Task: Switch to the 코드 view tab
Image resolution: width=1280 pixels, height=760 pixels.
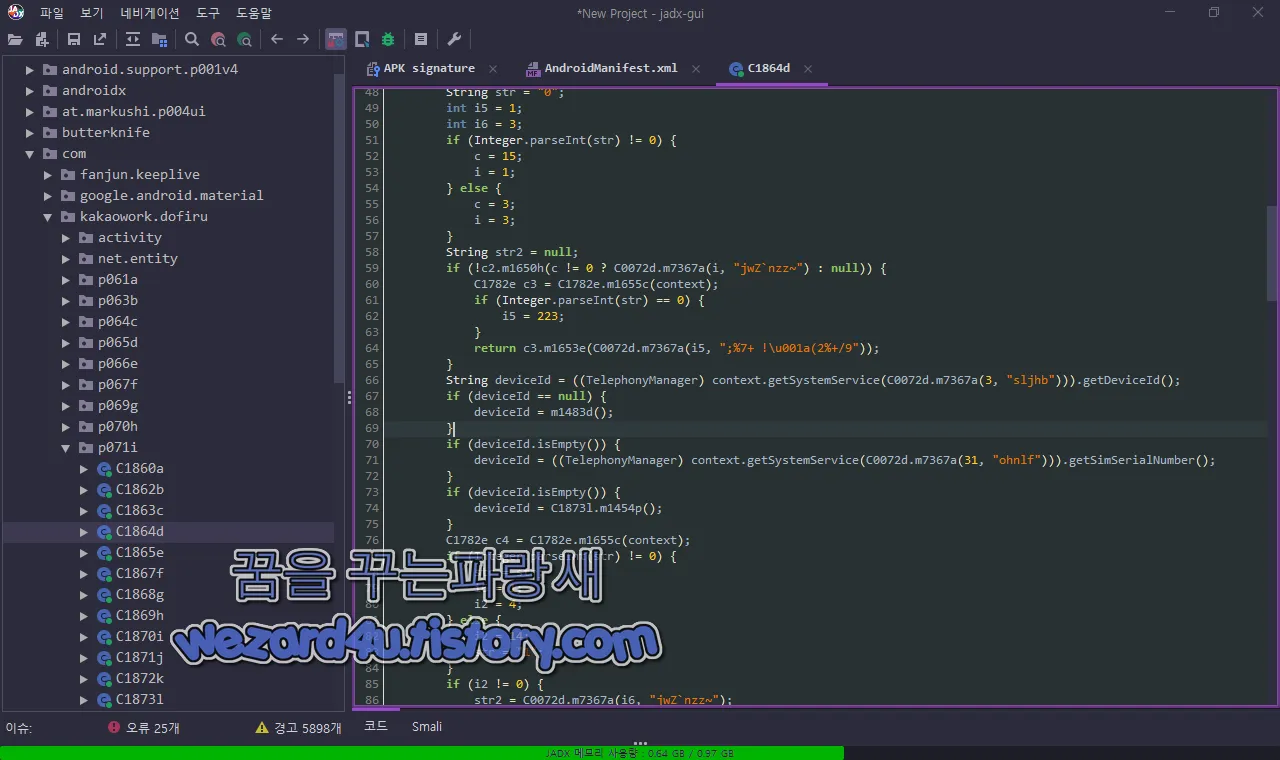Action: pos(375,726)
